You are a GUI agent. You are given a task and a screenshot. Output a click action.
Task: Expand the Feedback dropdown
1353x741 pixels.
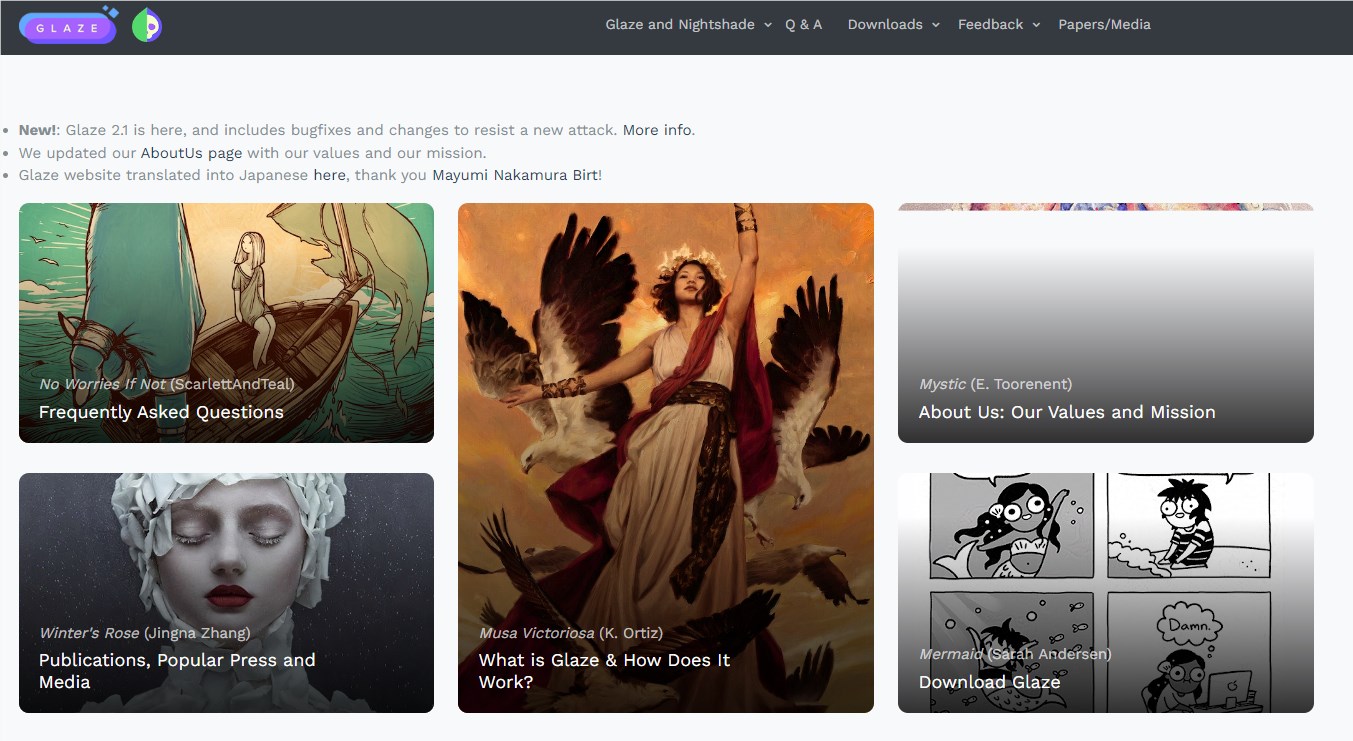(x=998, y=25)
